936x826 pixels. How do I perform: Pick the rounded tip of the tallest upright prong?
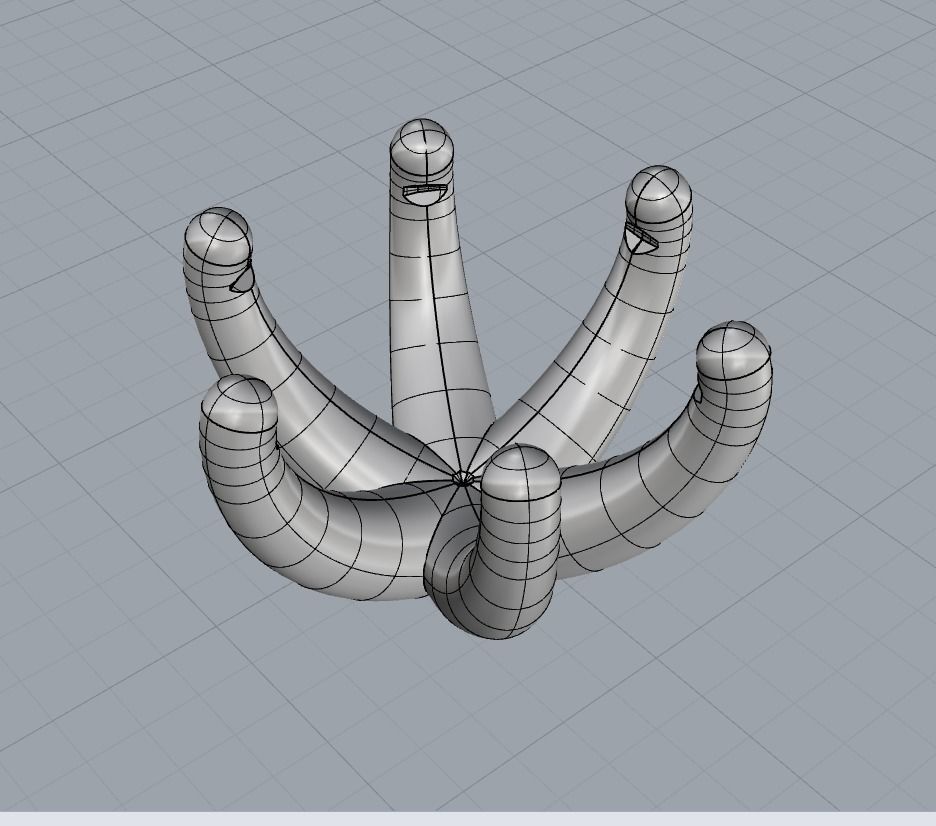pyautogui.click(x=422, y=149)
